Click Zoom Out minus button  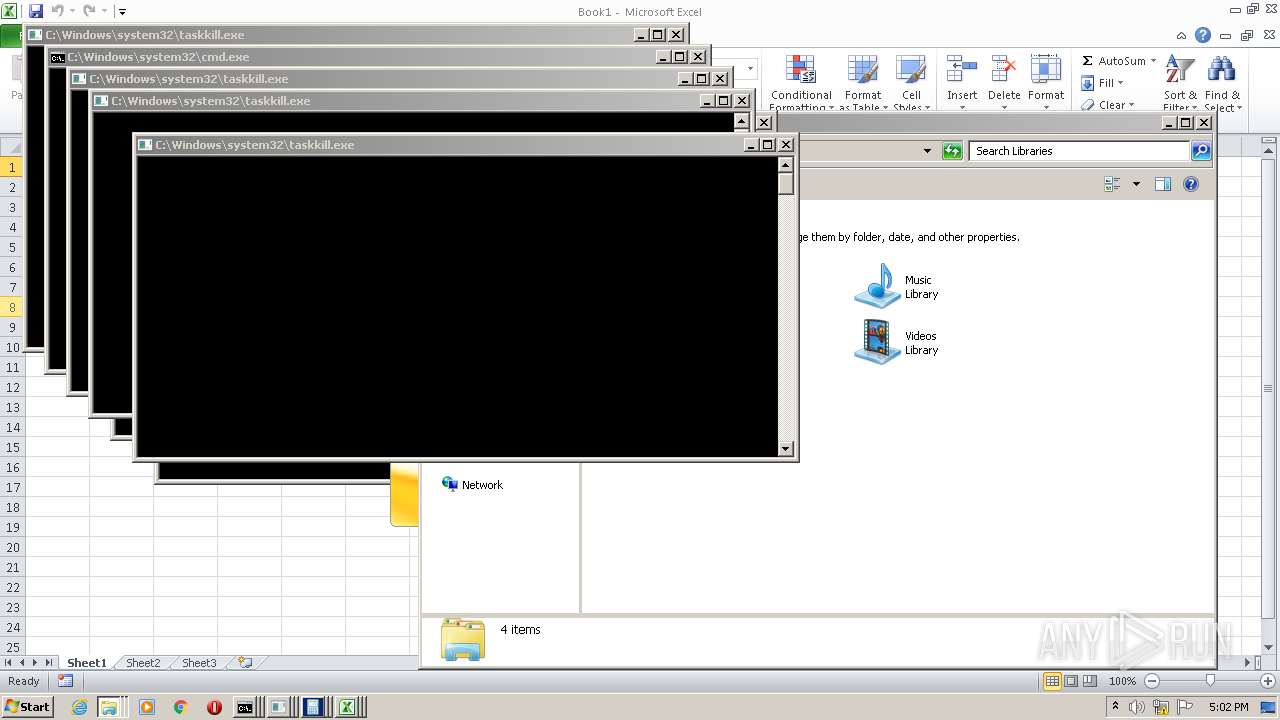[1151, 681]
